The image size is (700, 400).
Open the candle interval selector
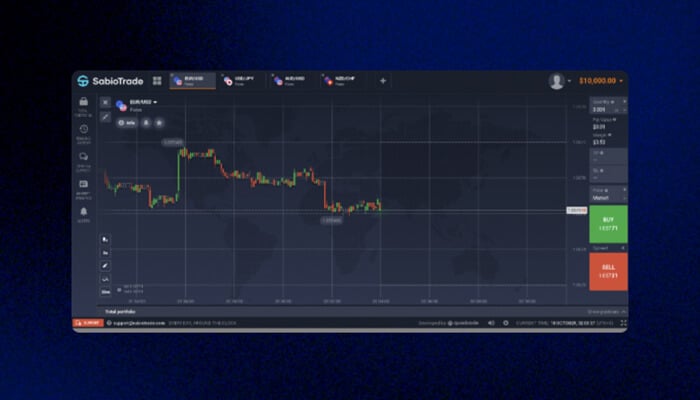point(105,253)
